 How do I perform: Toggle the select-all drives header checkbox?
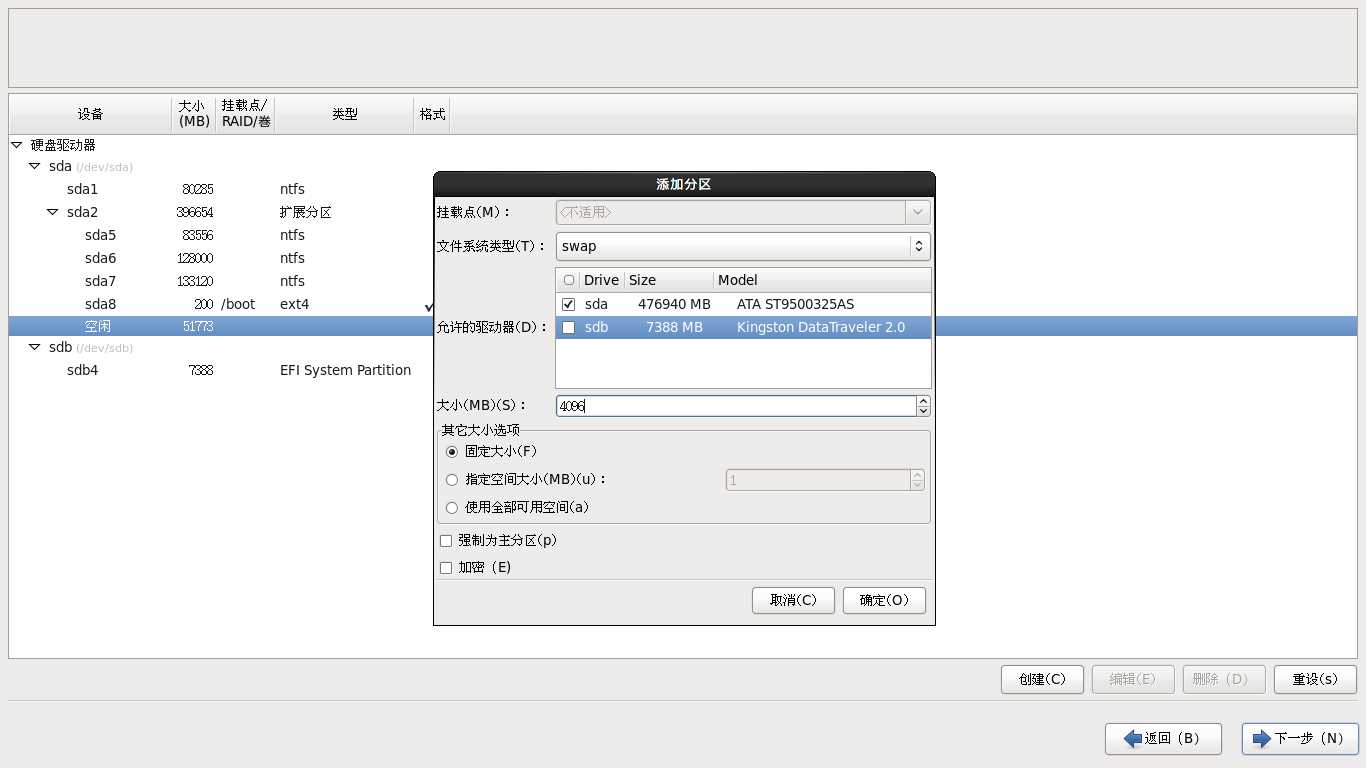[569, 280]
